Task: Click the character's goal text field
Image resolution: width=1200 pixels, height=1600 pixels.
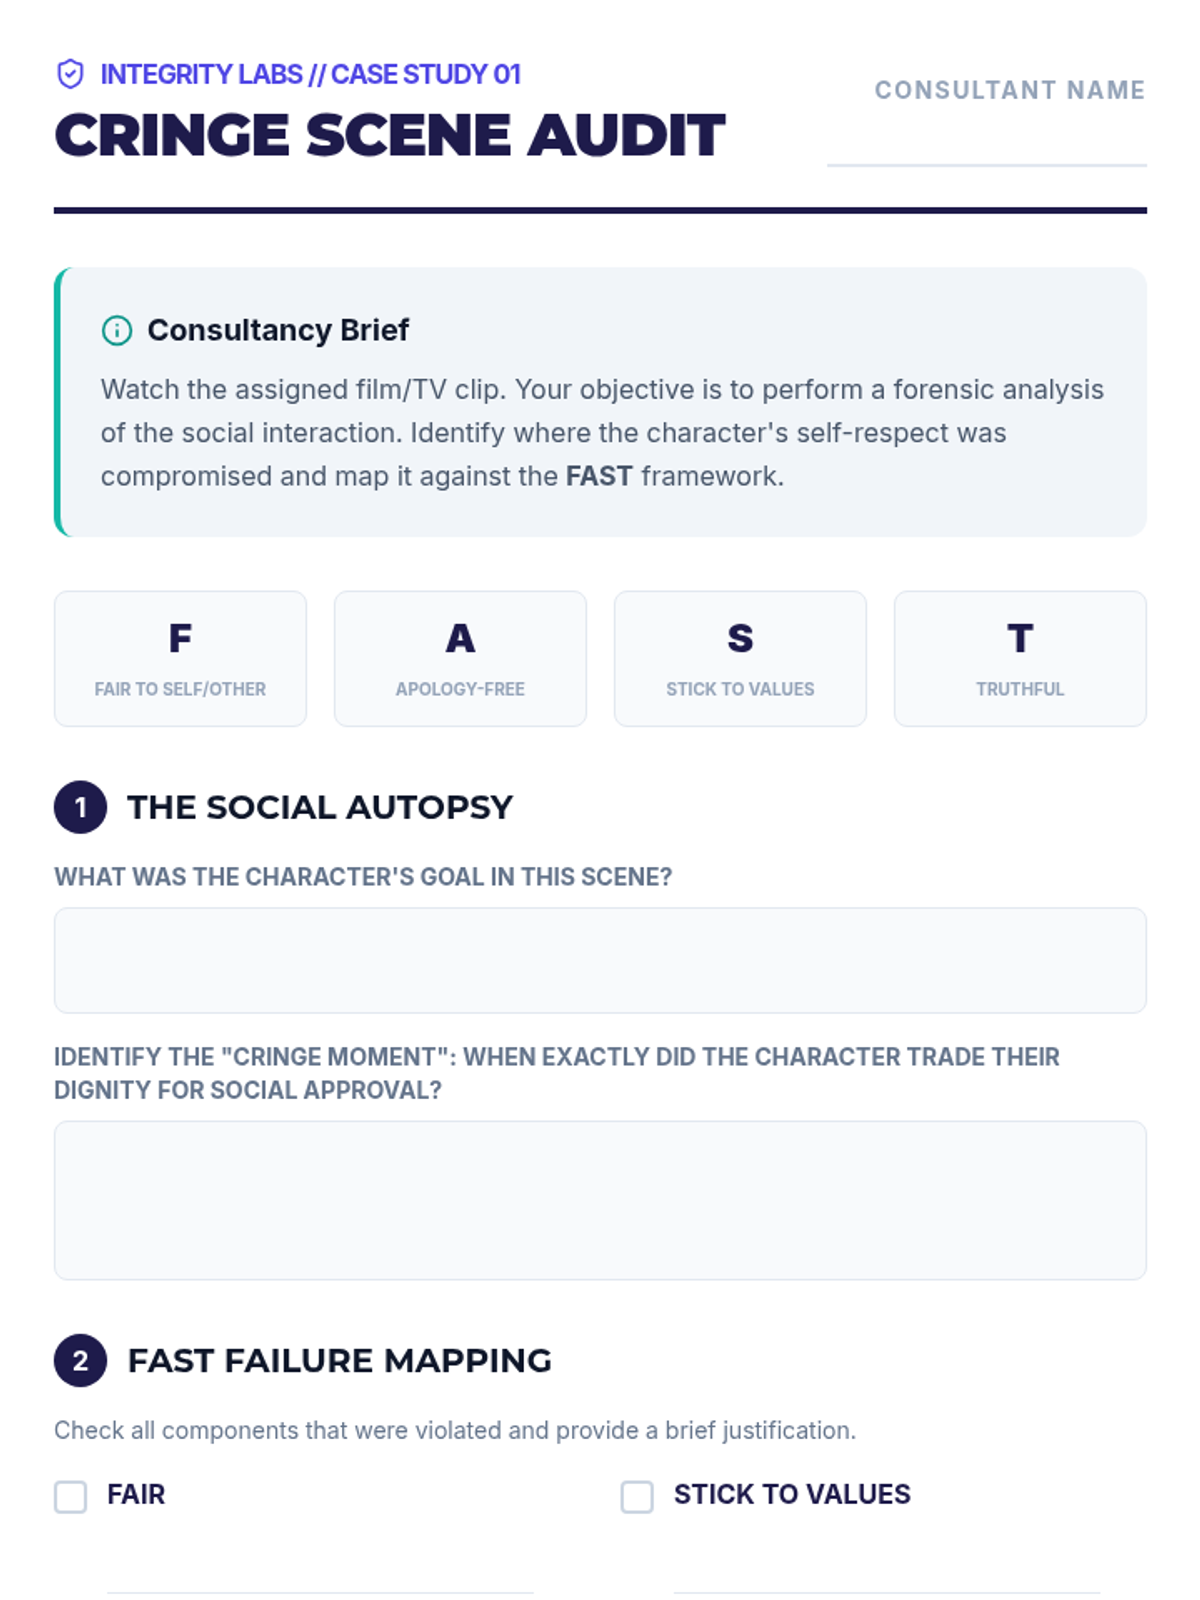Action: [x=600, y=960]
